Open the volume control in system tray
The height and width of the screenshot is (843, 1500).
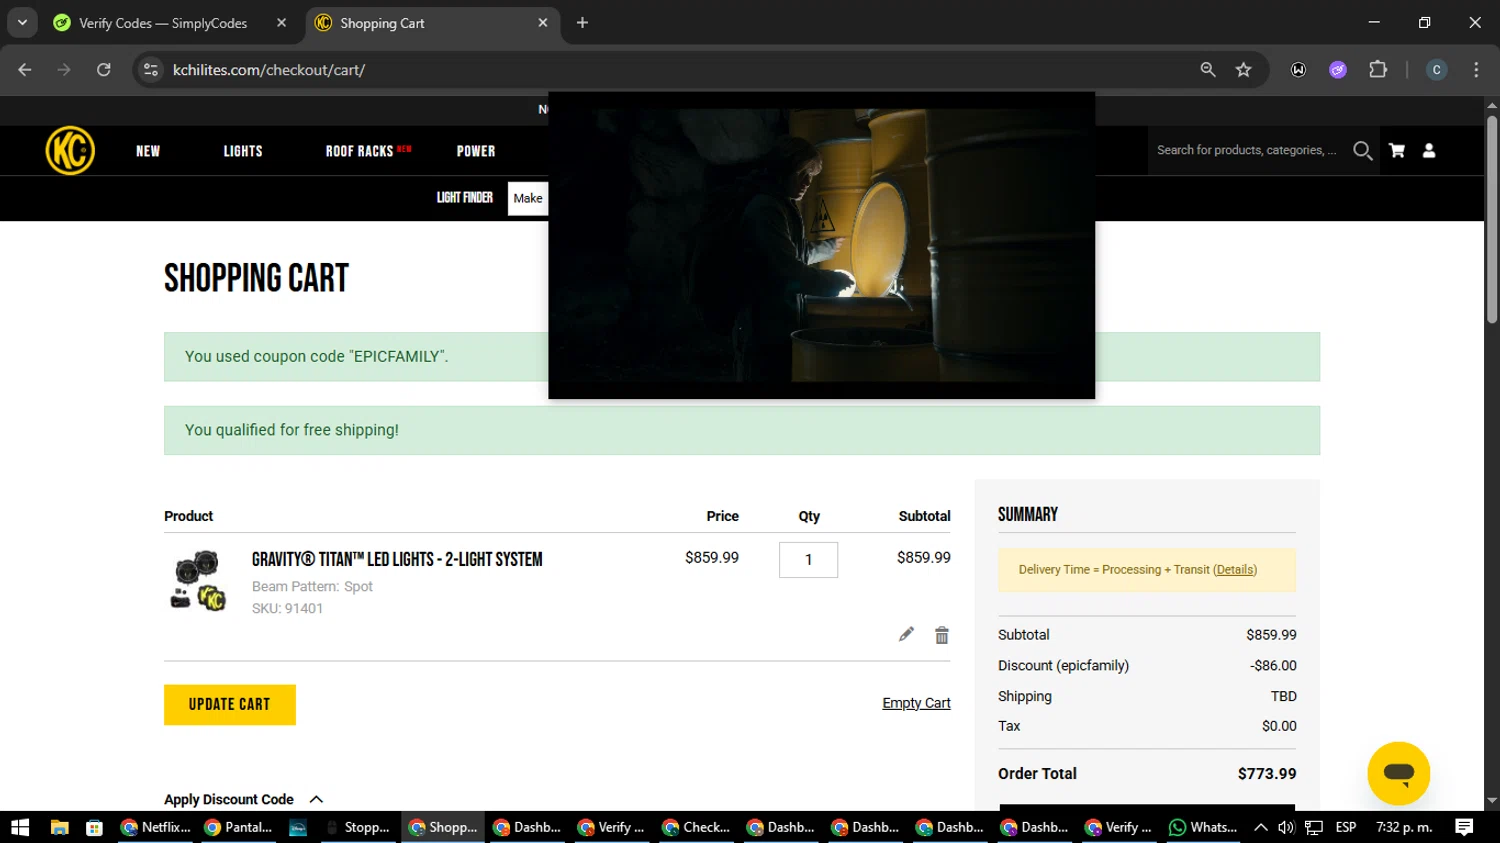pos(1286,827)
